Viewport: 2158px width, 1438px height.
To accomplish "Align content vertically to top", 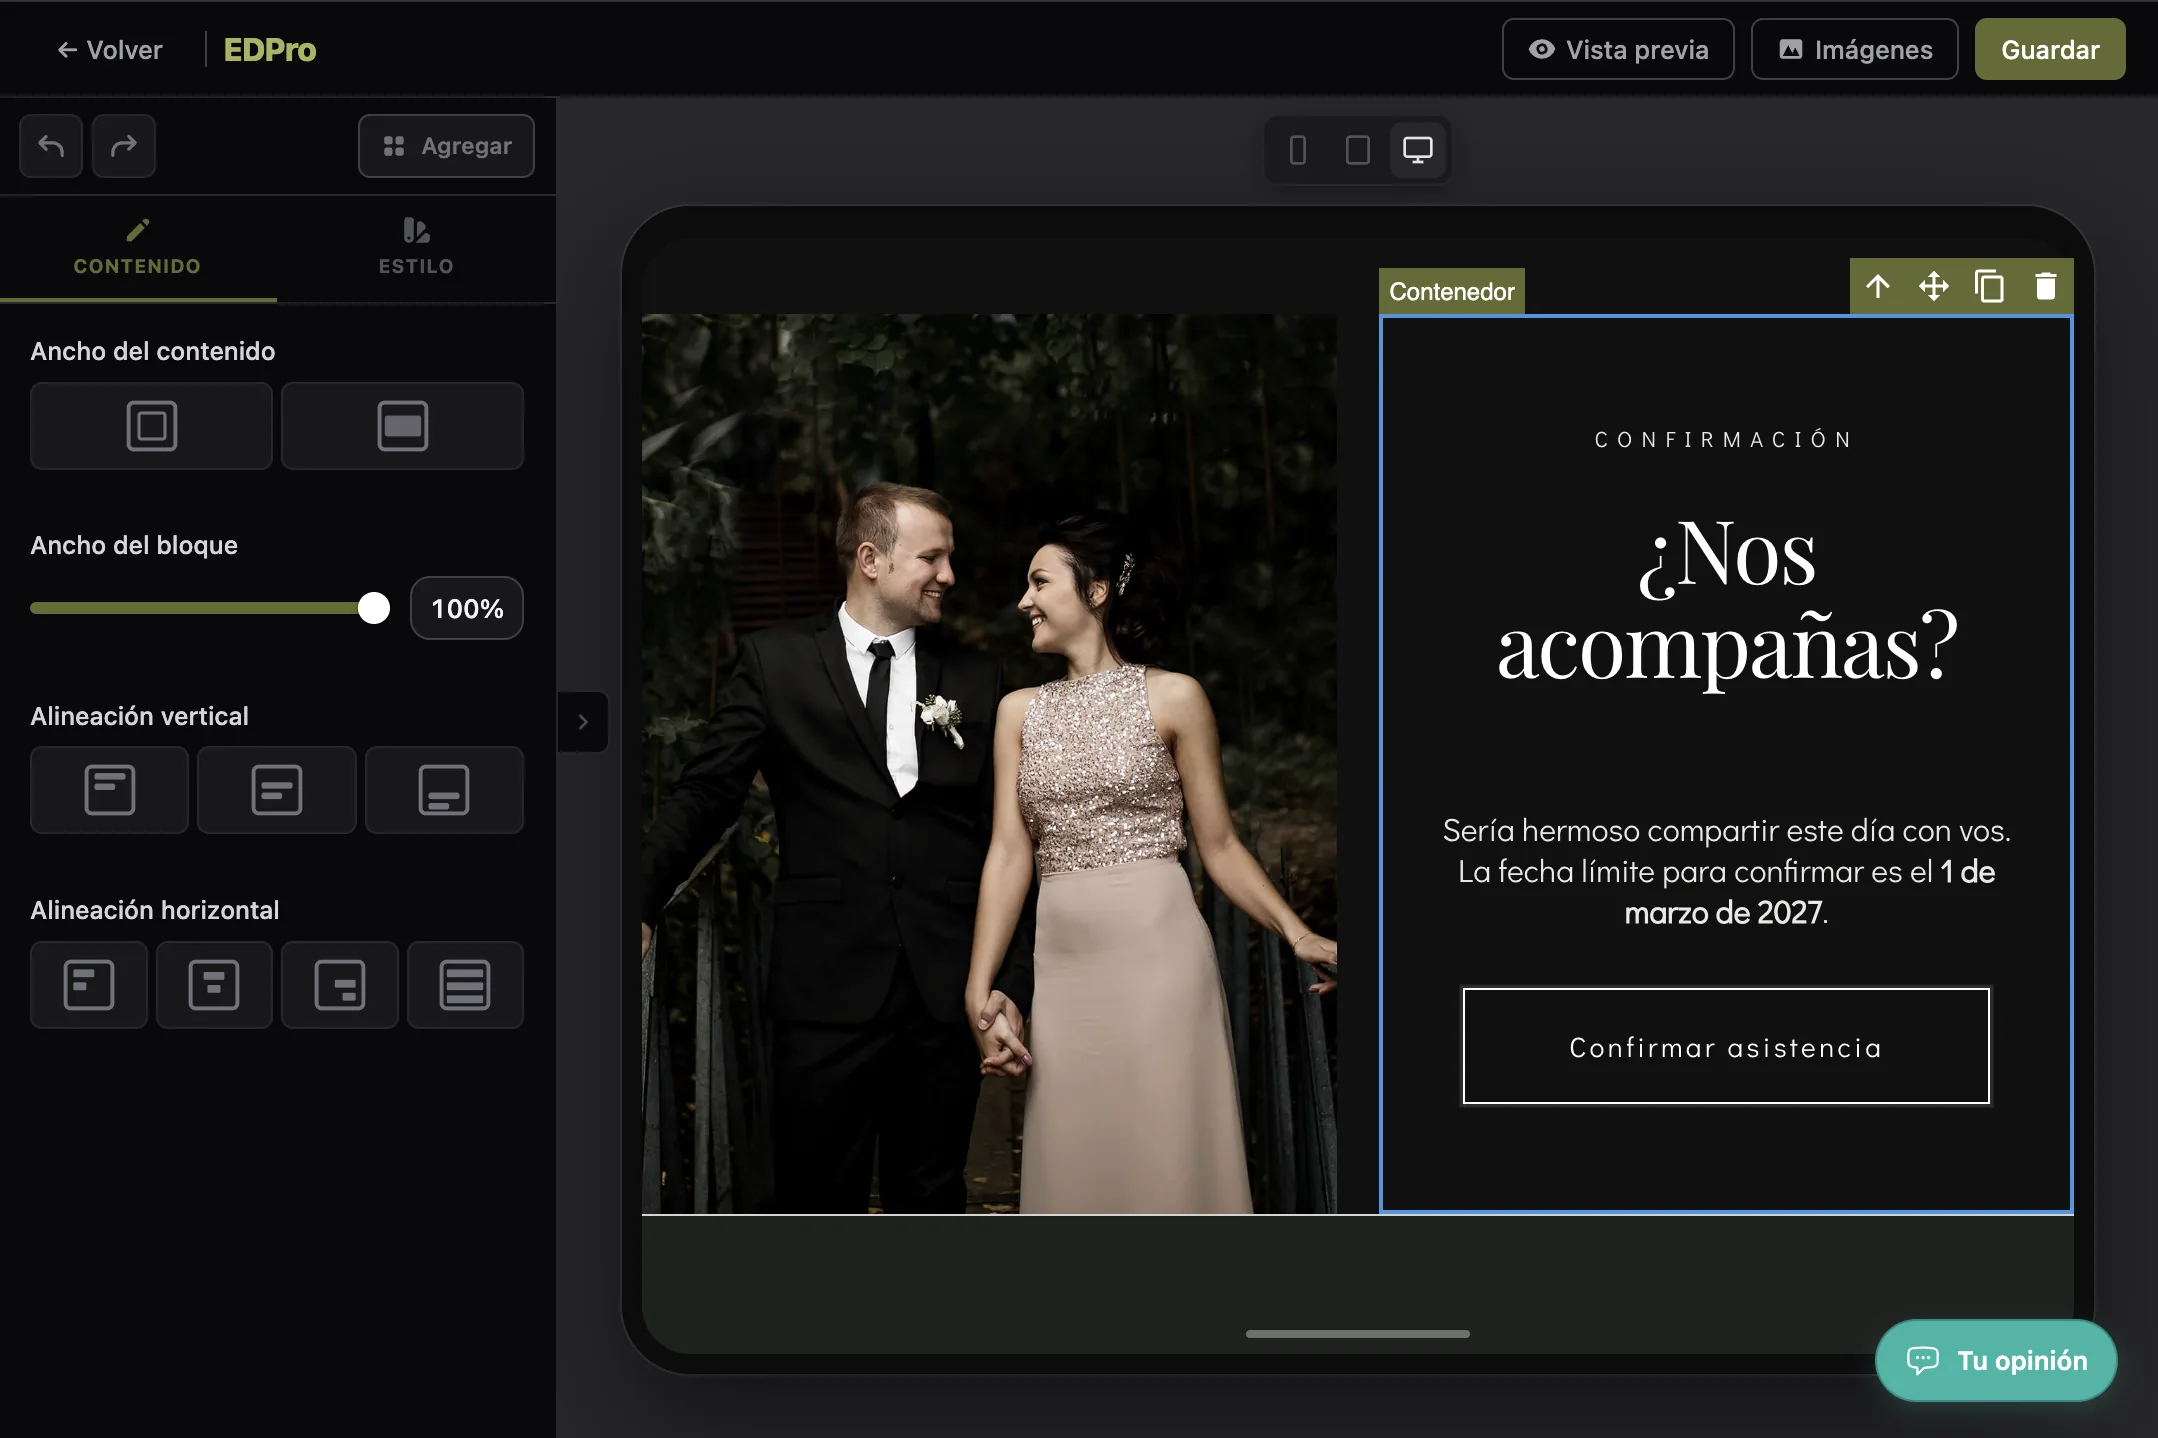I will [109, 790].
